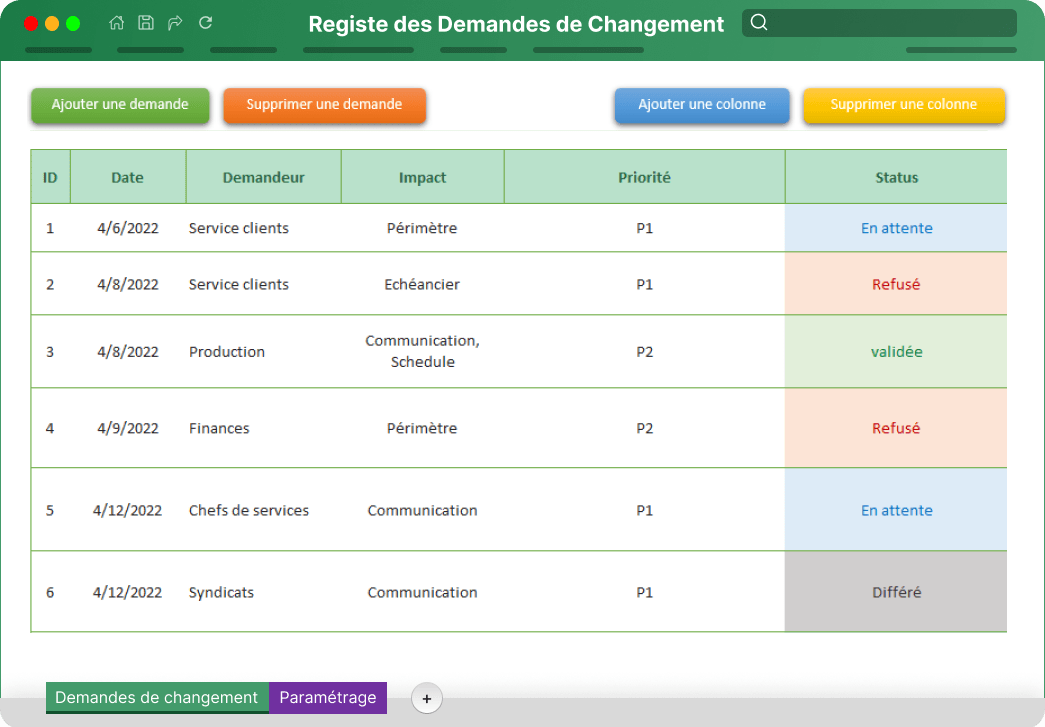This screenshot has width=1045, height=727.
Task: Select the Impact column header
Action: 423,177
